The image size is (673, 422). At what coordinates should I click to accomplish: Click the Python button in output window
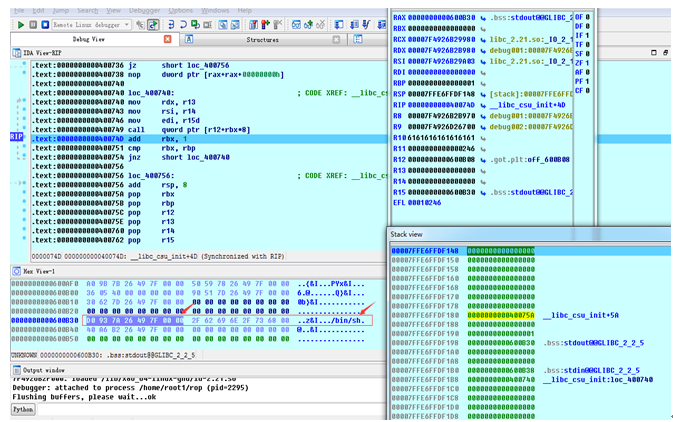coord(23,409)
